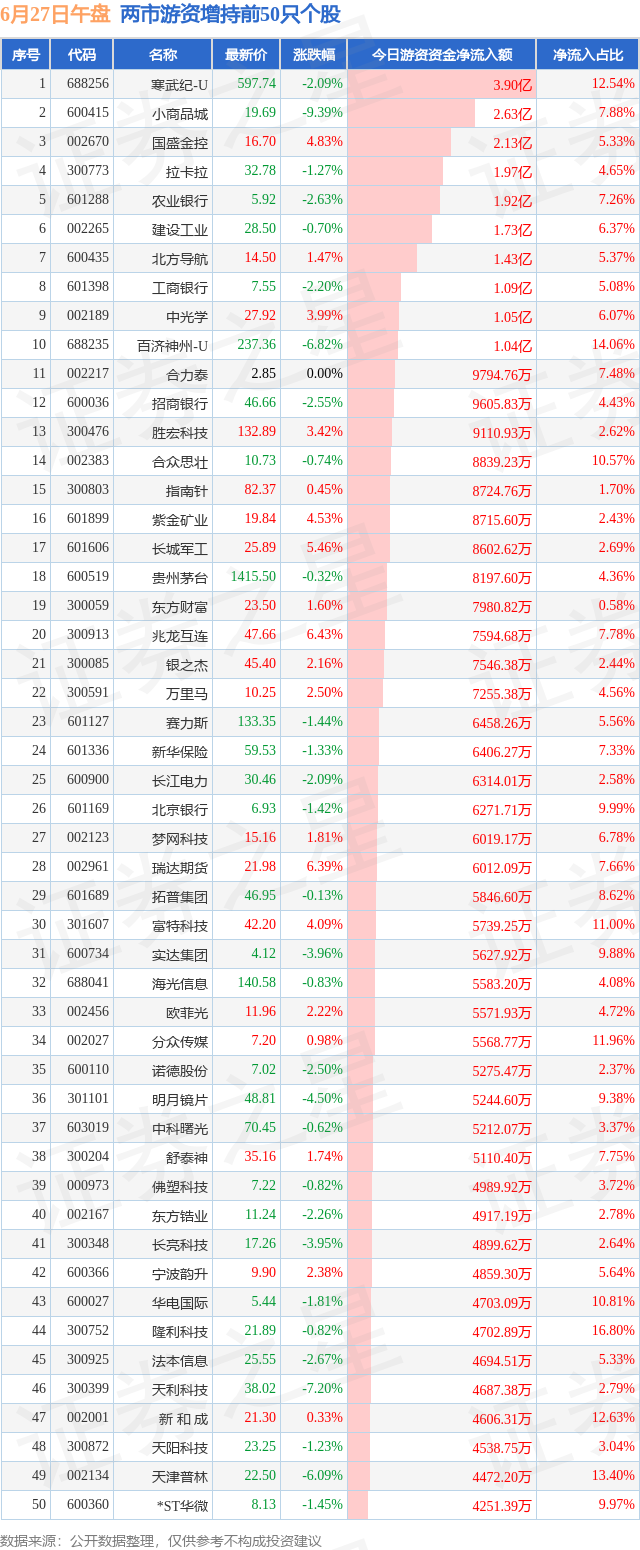This screenshot has width=640, height=1550.
Task: Select stock name 农业银行
Action: coord(180,200)
